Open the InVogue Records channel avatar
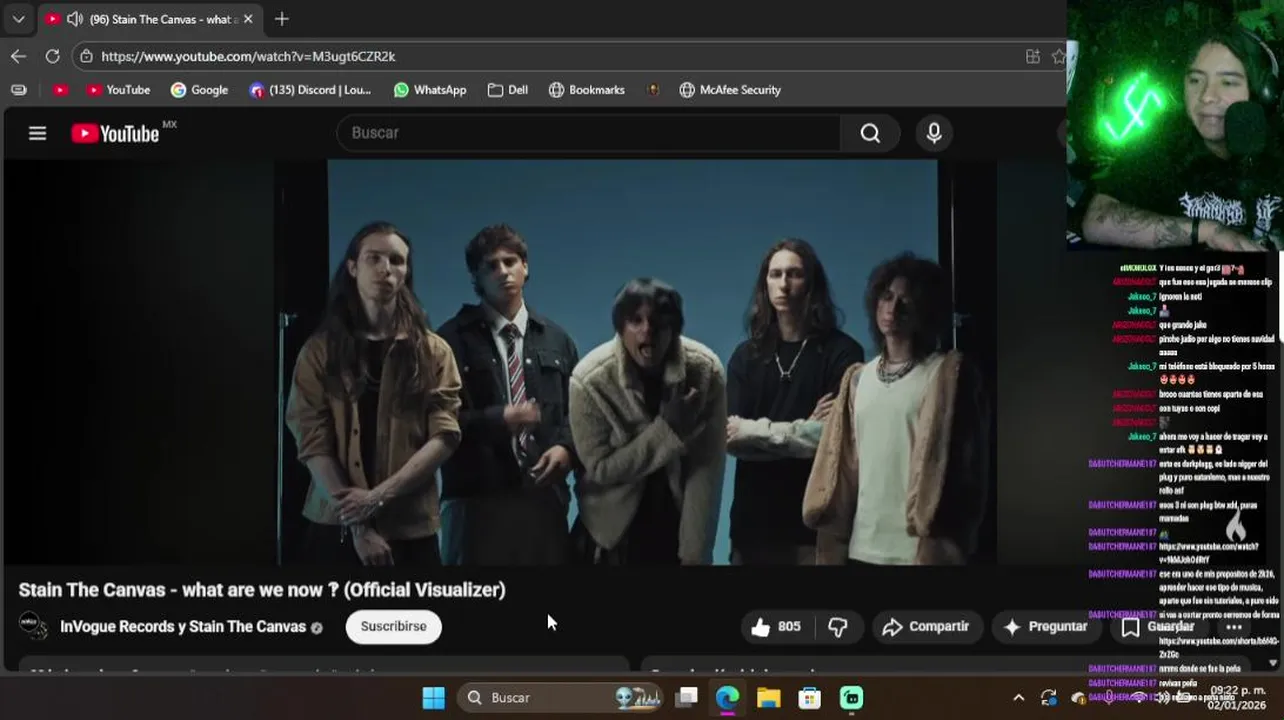The image size is (1284, 720). click(33, 626)
